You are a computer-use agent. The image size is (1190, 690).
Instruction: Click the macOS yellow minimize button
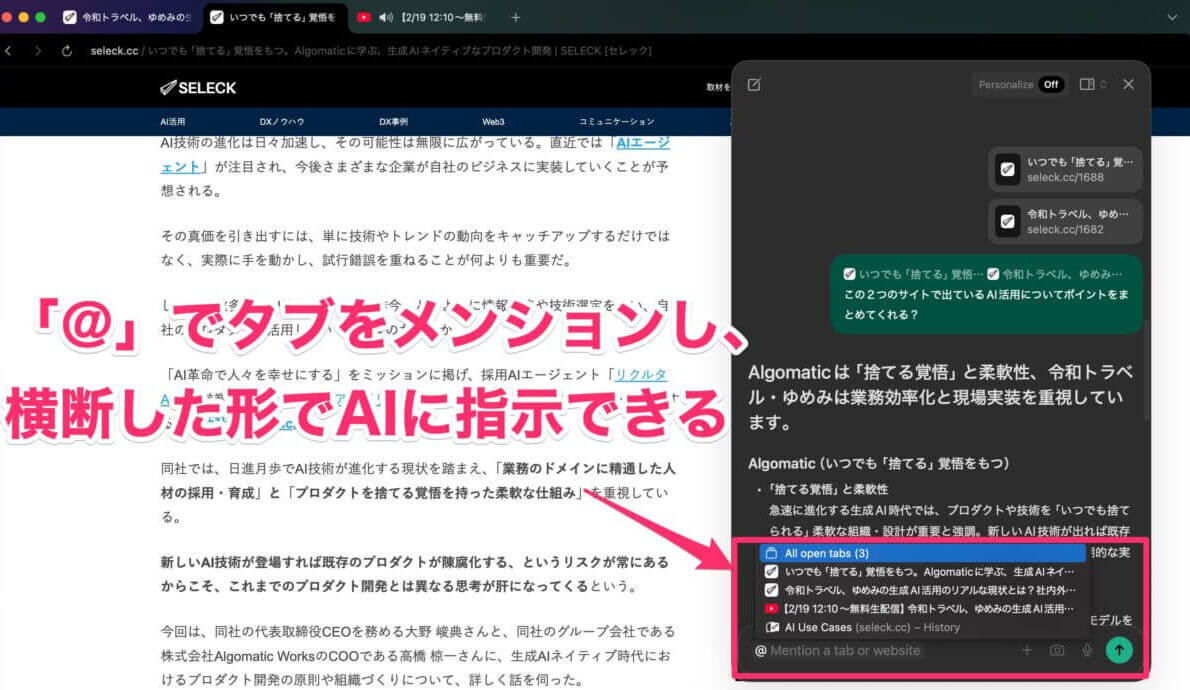click(24, 17)
